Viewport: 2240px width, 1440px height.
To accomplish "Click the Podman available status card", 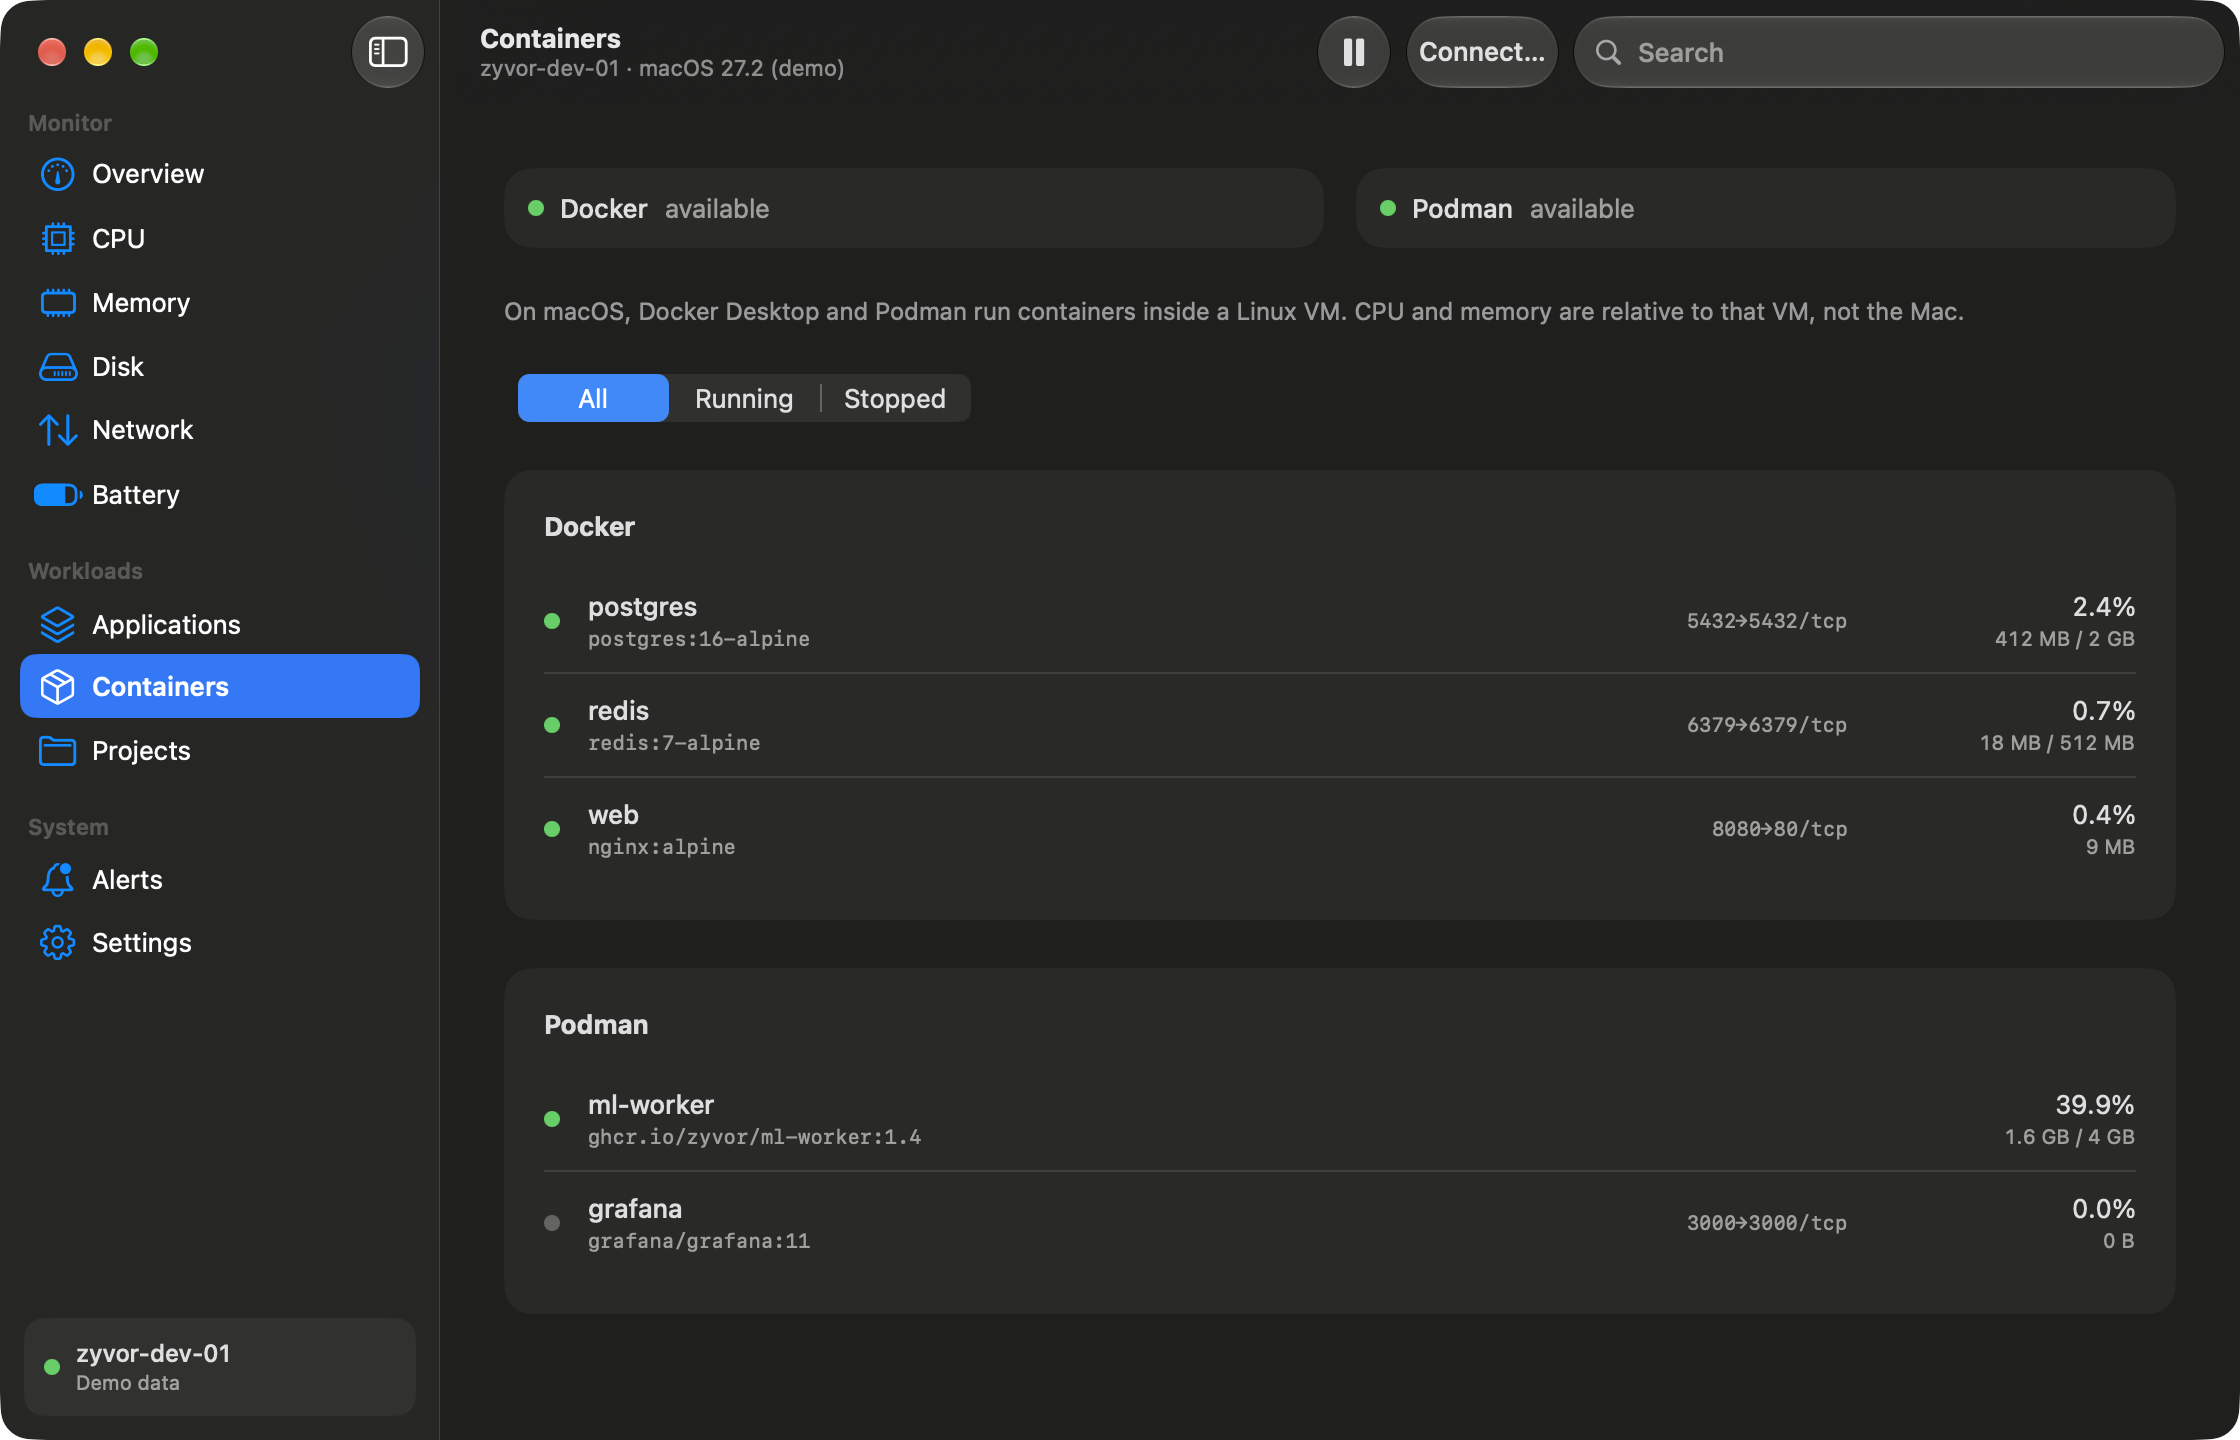I will pos(1766,208).
